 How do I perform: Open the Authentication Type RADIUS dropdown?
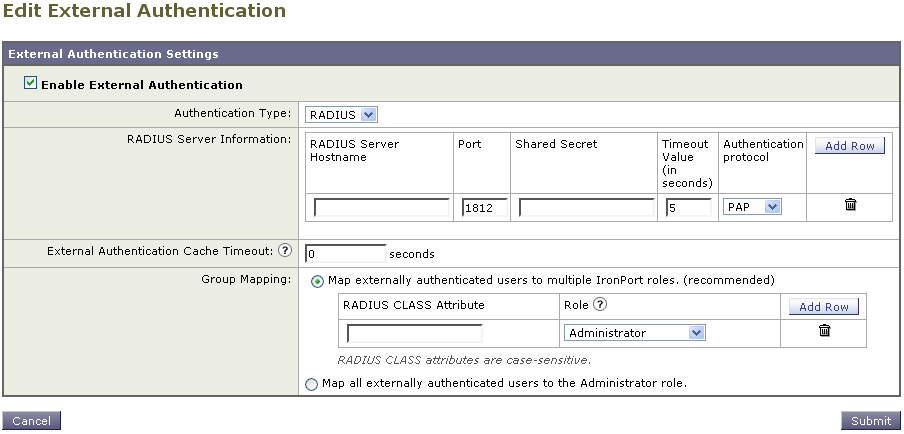341,115
